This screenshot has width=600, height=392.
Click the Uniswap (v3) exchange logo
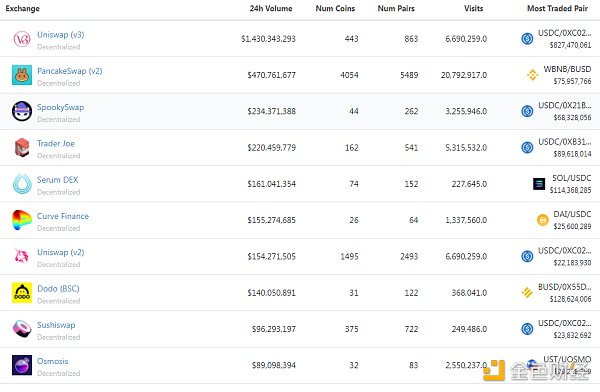(22, 39)
